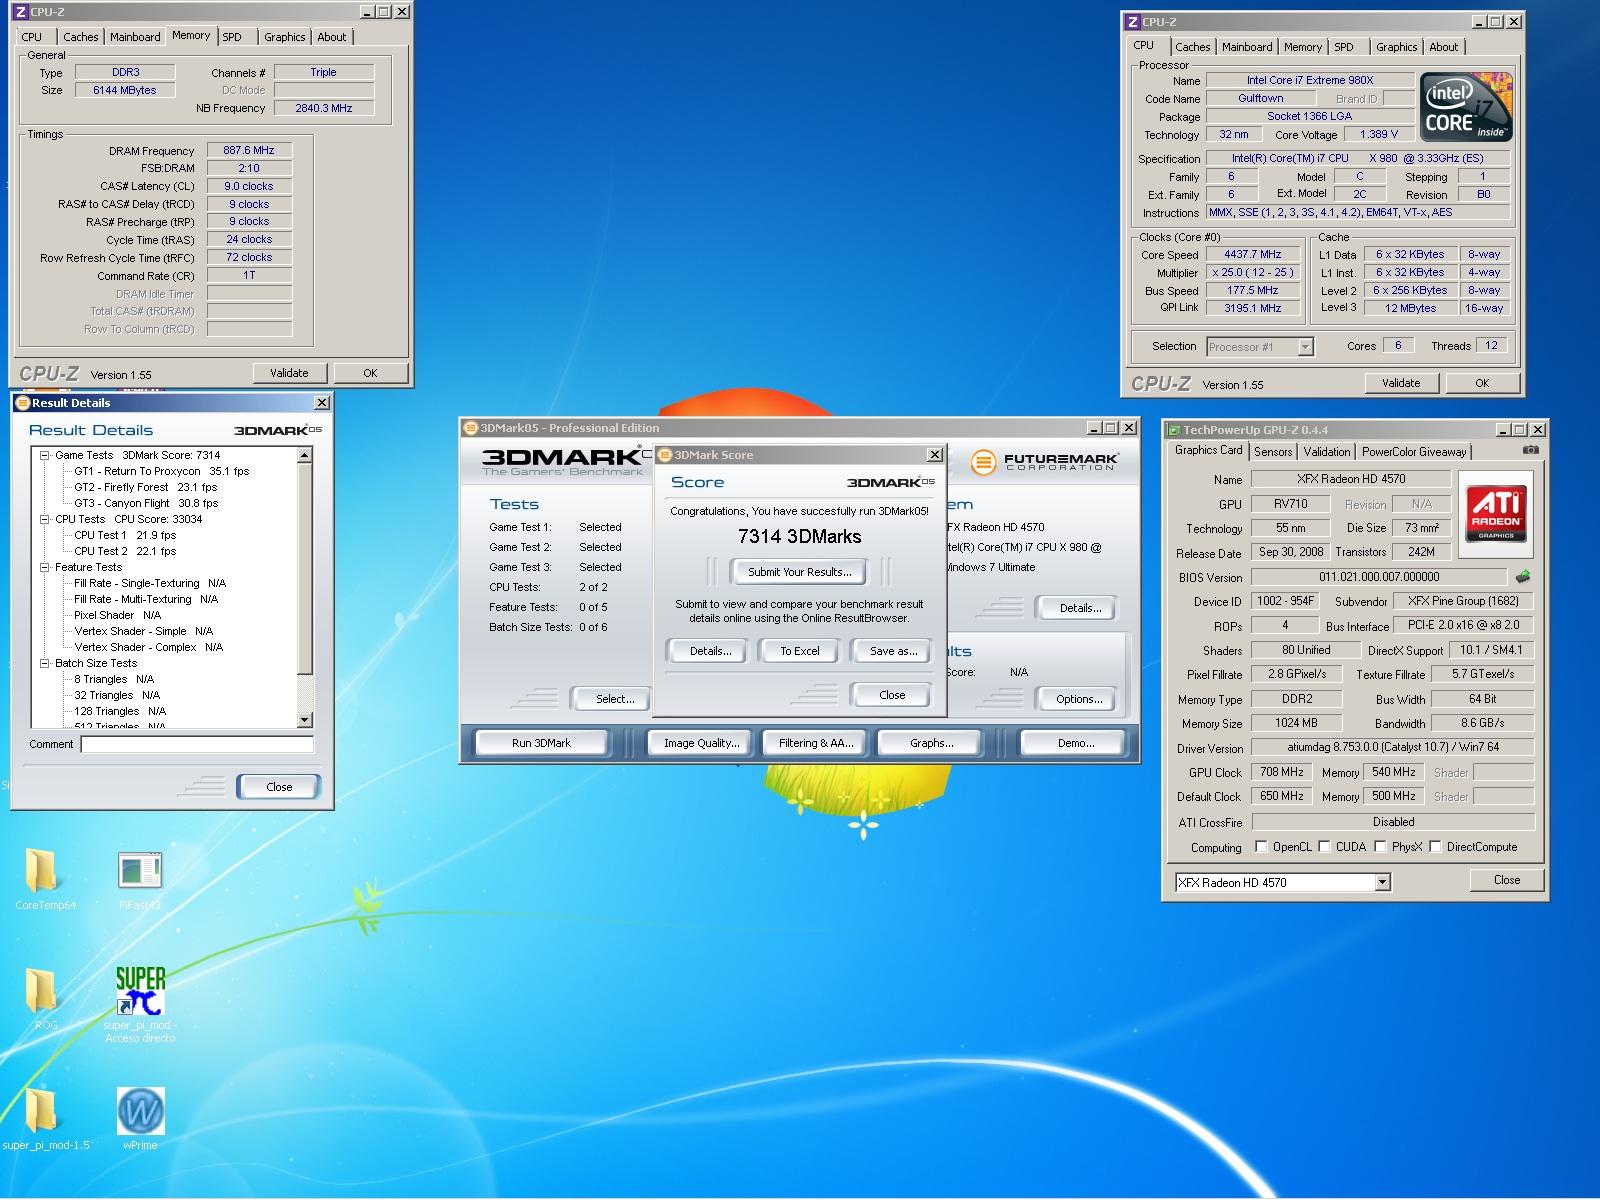This screenshot has height=1200, width=1600.
Task: Open the PiFast43 desktop icon
Action: pyautogui.click(x=139, y=871)
